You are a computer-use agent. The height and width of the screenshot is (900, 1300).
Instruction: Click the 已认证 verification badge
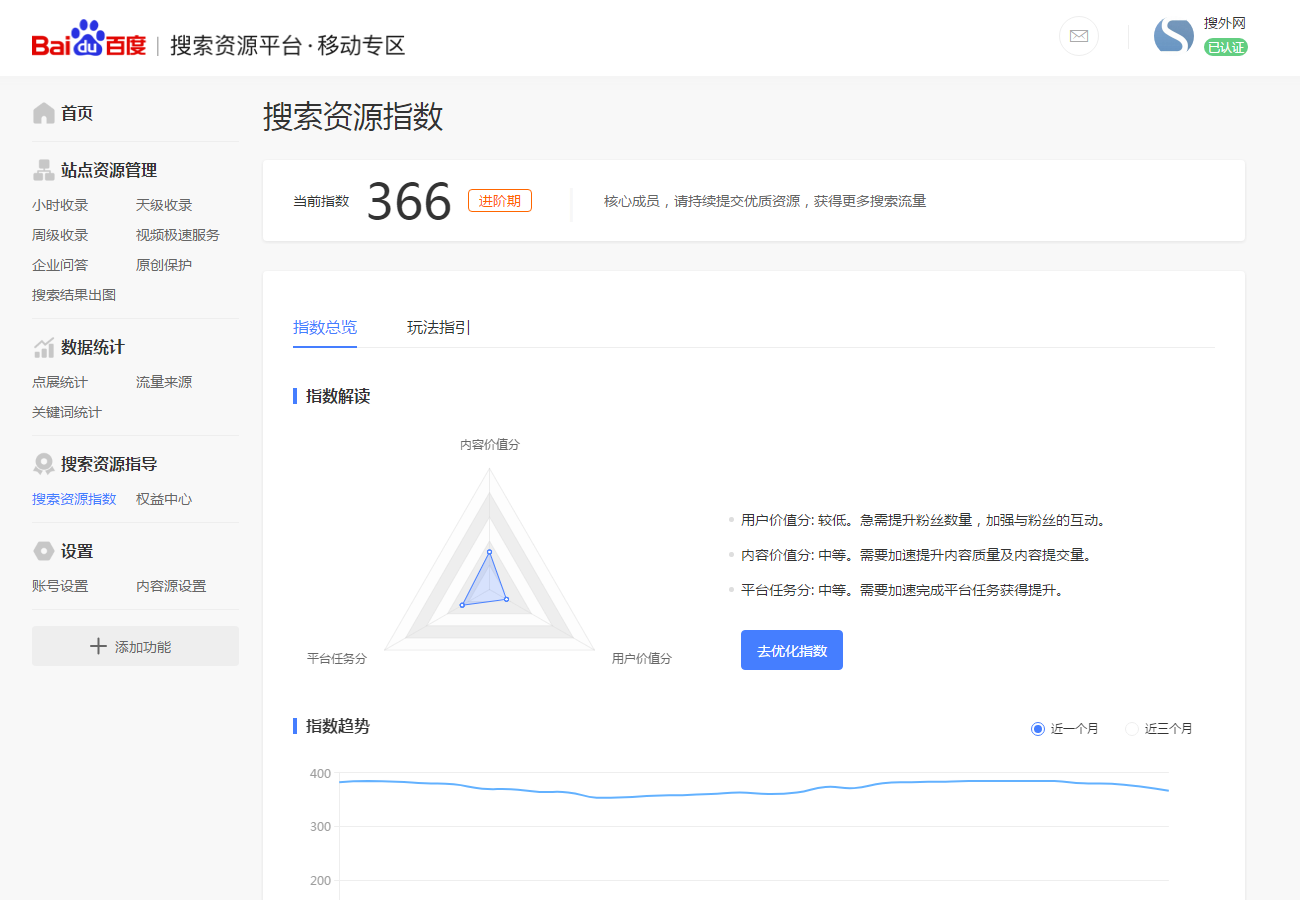1225,47
